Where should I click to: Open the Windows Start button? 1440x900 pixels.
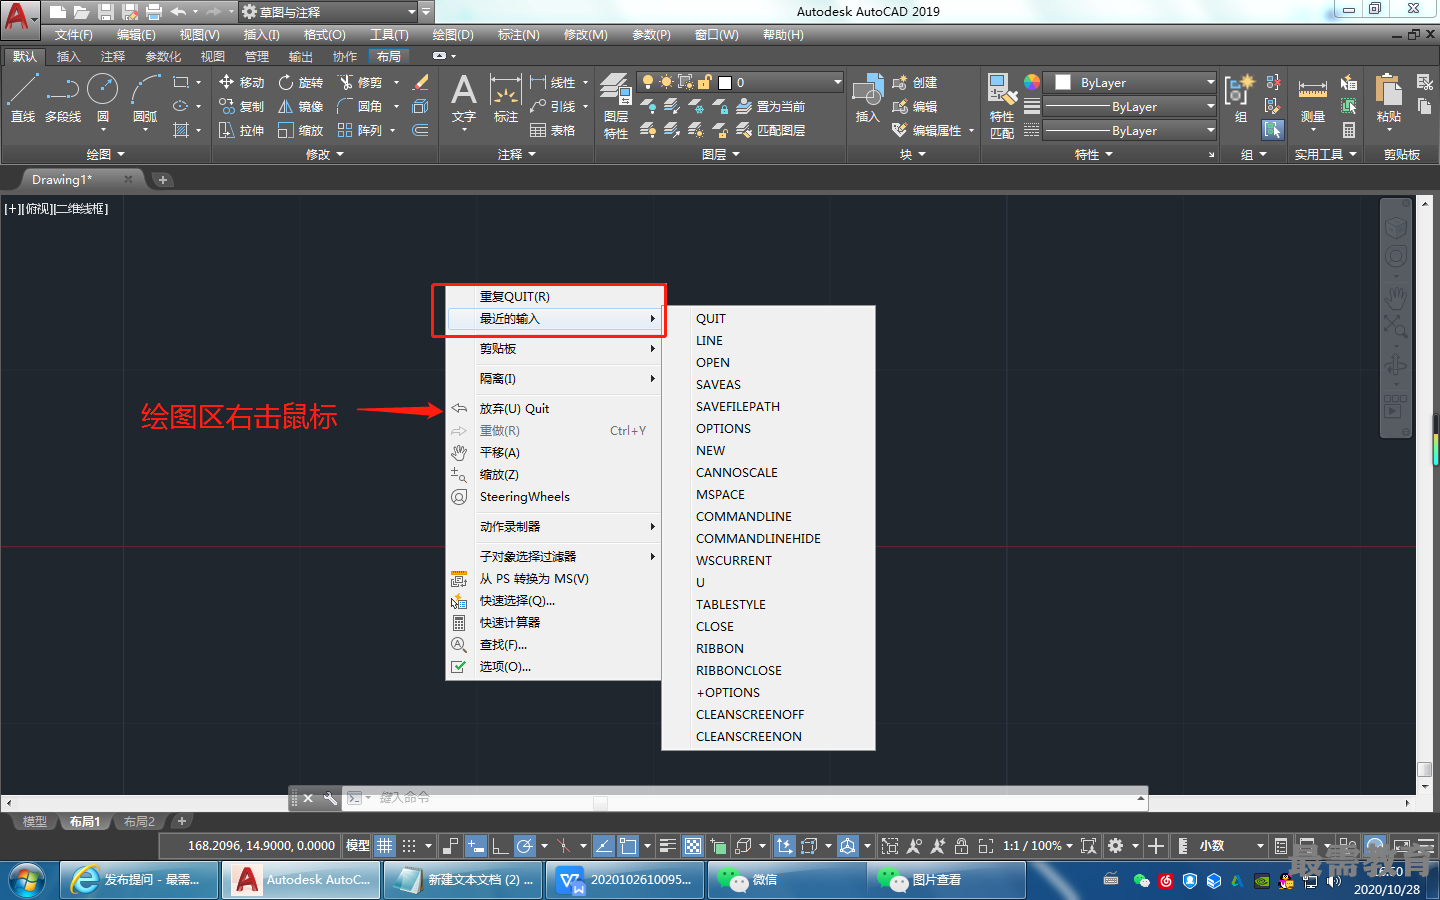click(27, 880)
